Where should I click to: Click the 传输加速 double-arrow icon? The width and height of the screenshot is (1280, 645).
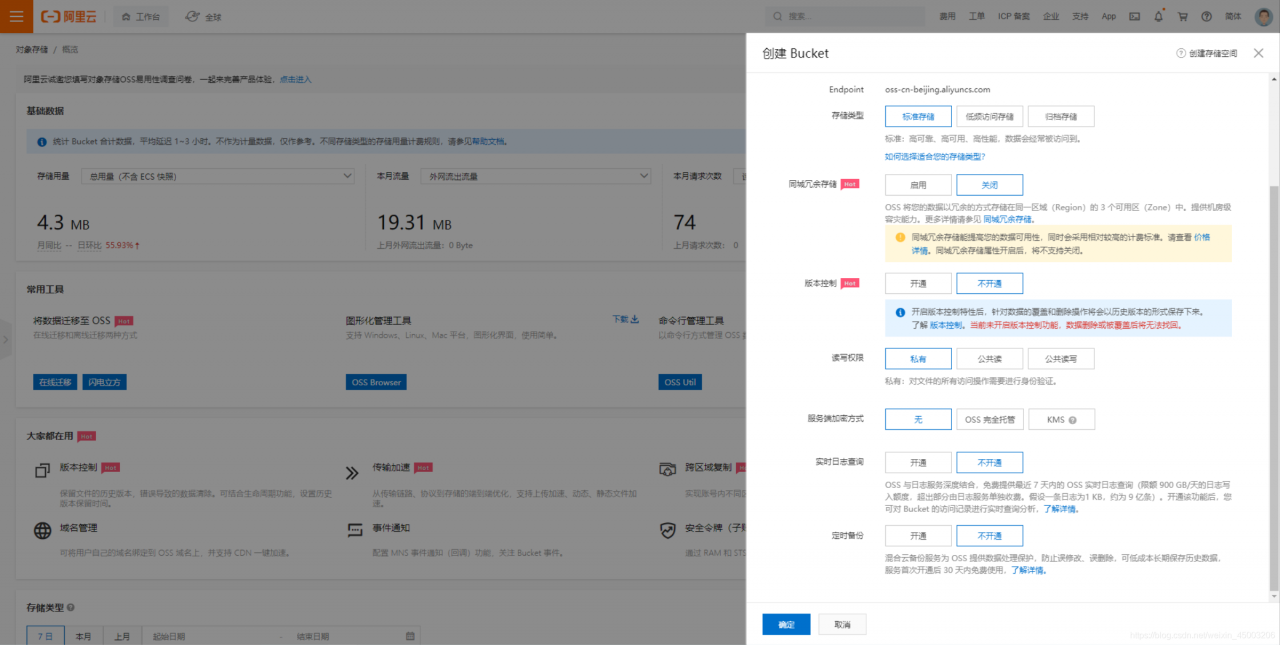click(x=352, y=473)
